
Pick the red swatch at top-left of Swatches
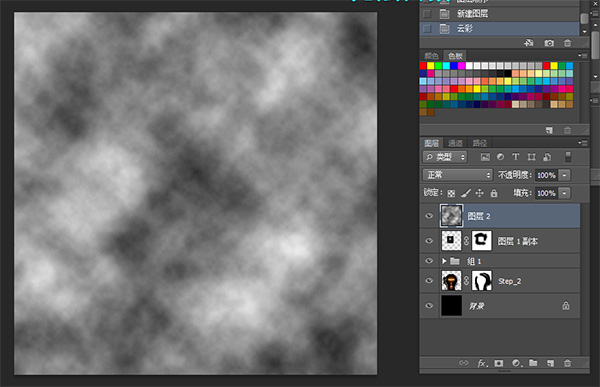(423, 66)
